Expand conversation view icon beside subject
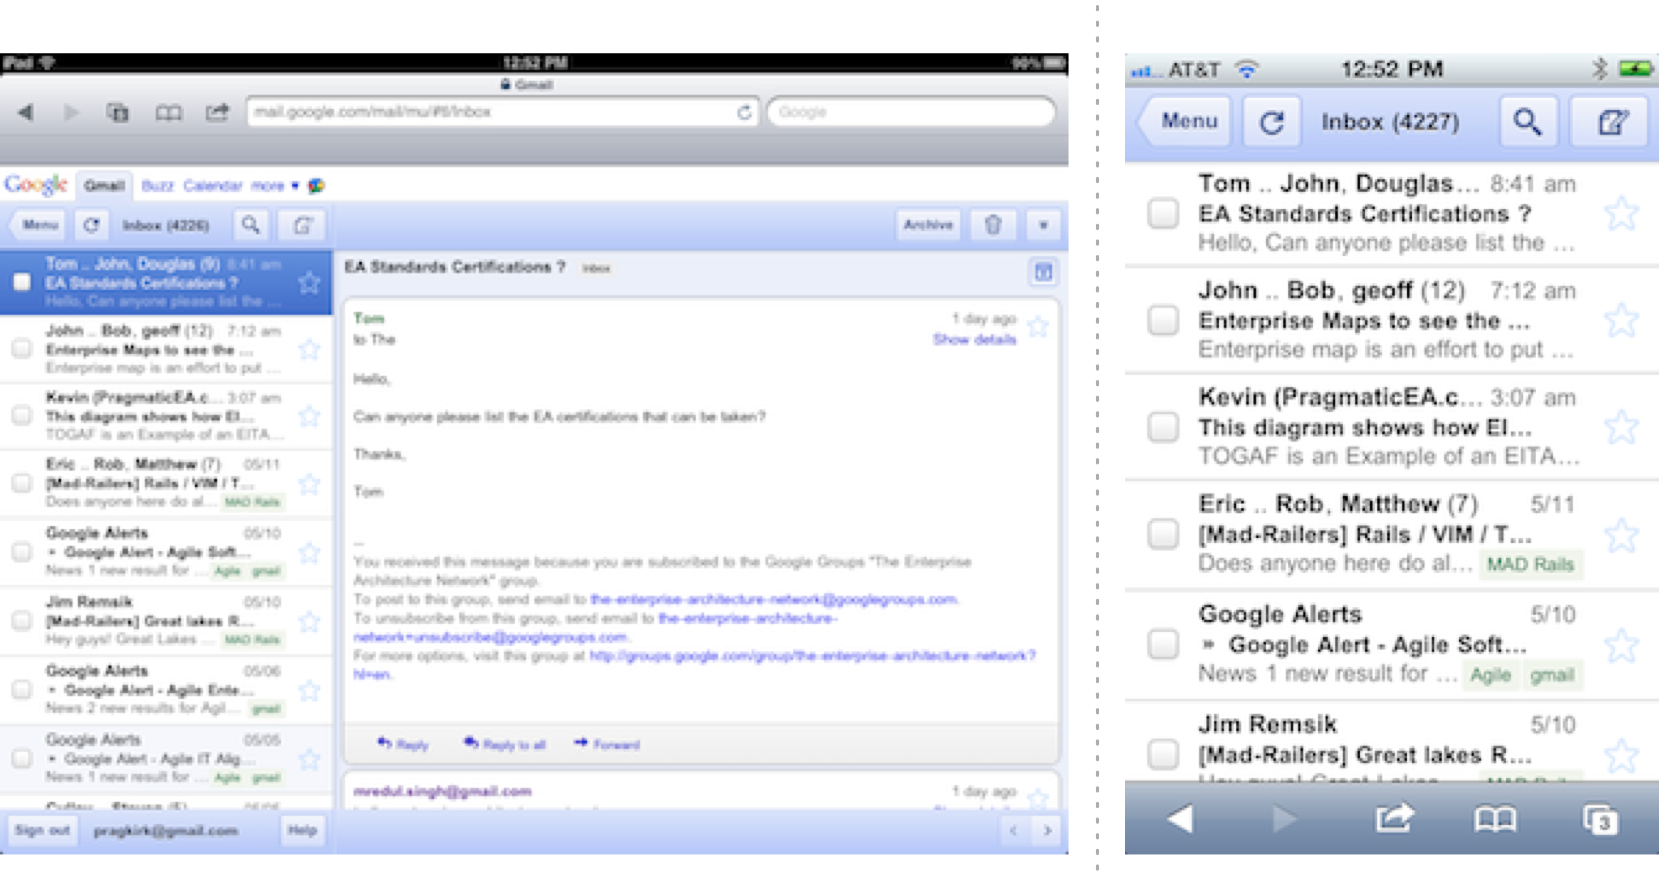Viewport: 1659px width, 884px height. coord(1043,271)
